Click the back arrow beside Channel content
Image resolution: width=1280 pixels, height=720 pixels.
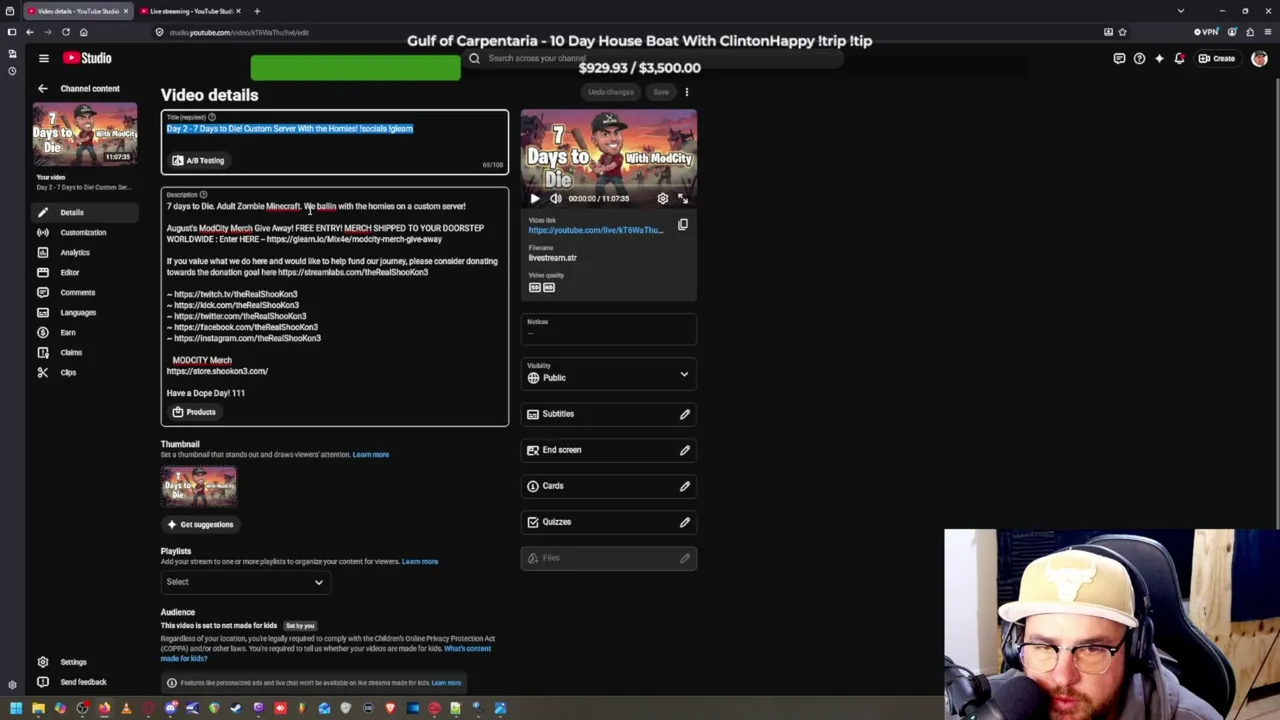click(x=42, y=89)
